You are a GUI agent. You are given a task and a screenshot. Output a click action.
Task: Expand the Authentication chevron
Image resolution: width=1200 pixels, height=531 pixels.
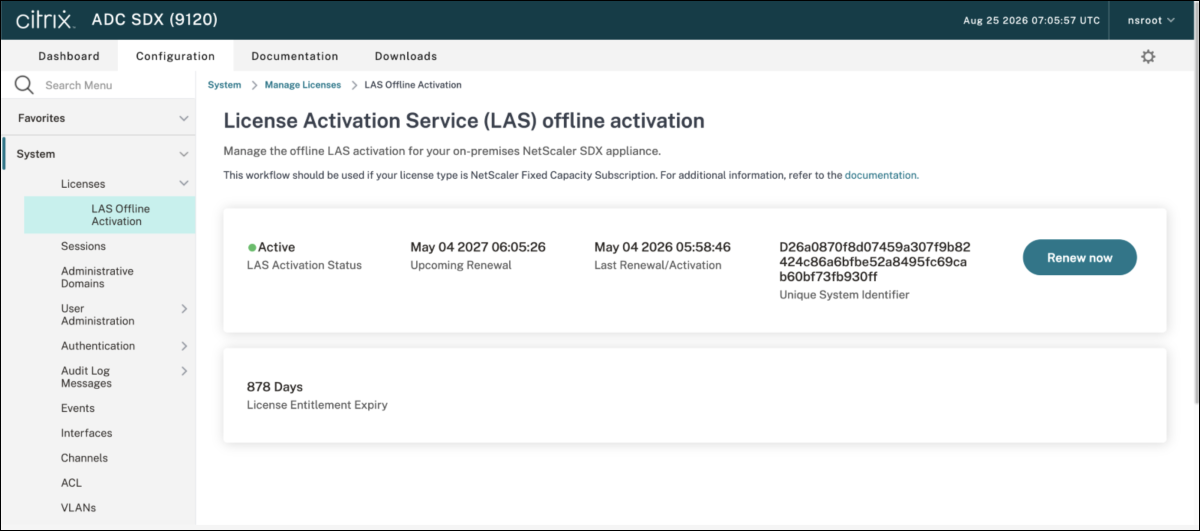[x=184, y=346]
